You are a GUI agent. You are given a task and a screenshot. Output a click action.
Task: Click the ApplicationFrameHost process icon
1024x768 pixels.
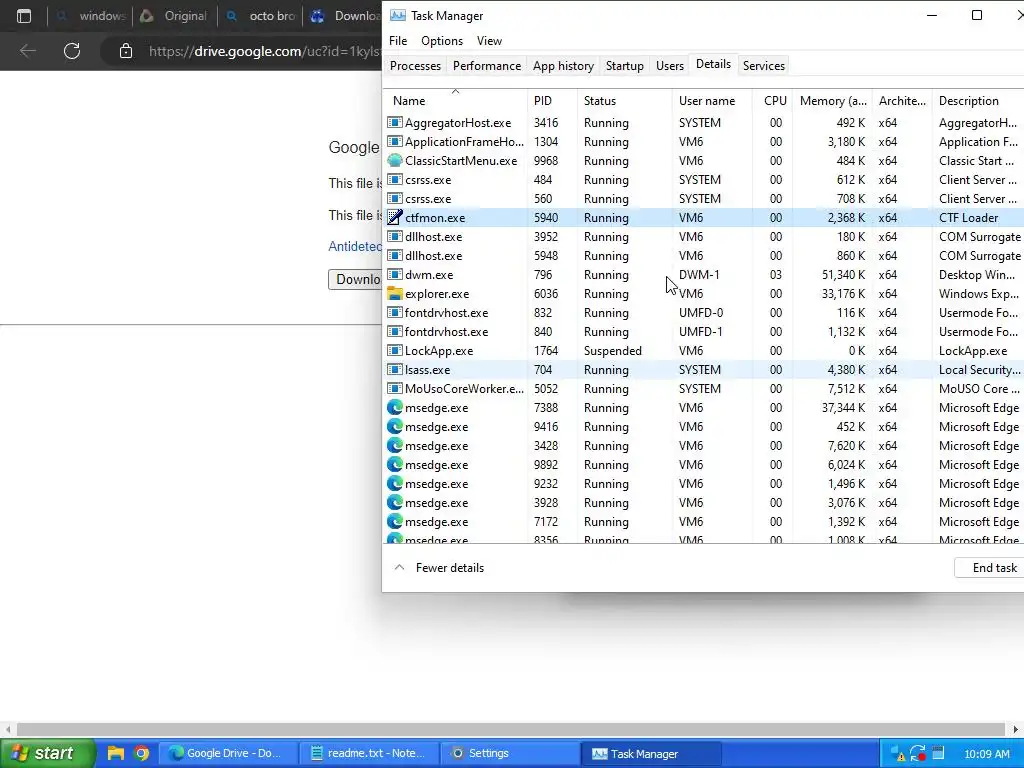tap(394, 142)
